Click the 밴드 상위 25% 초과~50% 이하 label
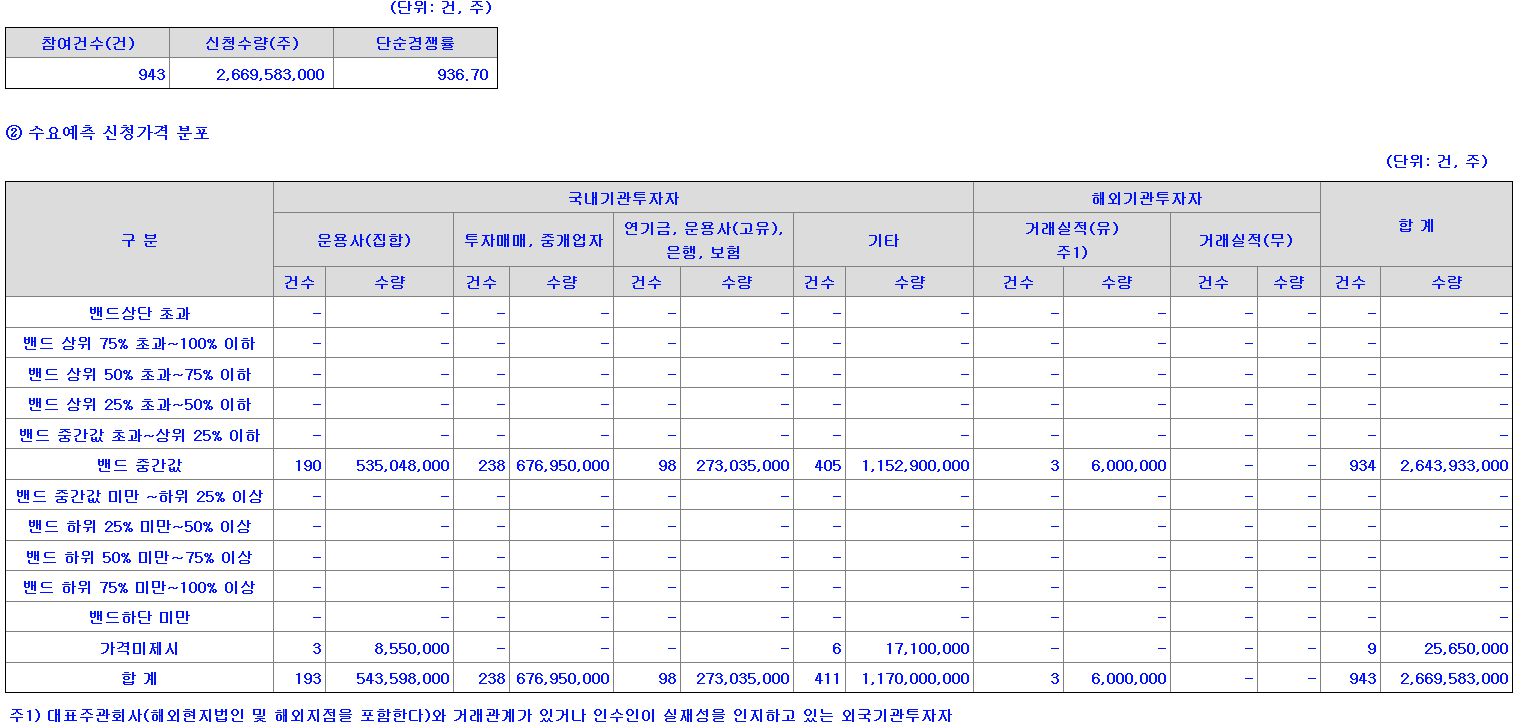 pos(139,405)
